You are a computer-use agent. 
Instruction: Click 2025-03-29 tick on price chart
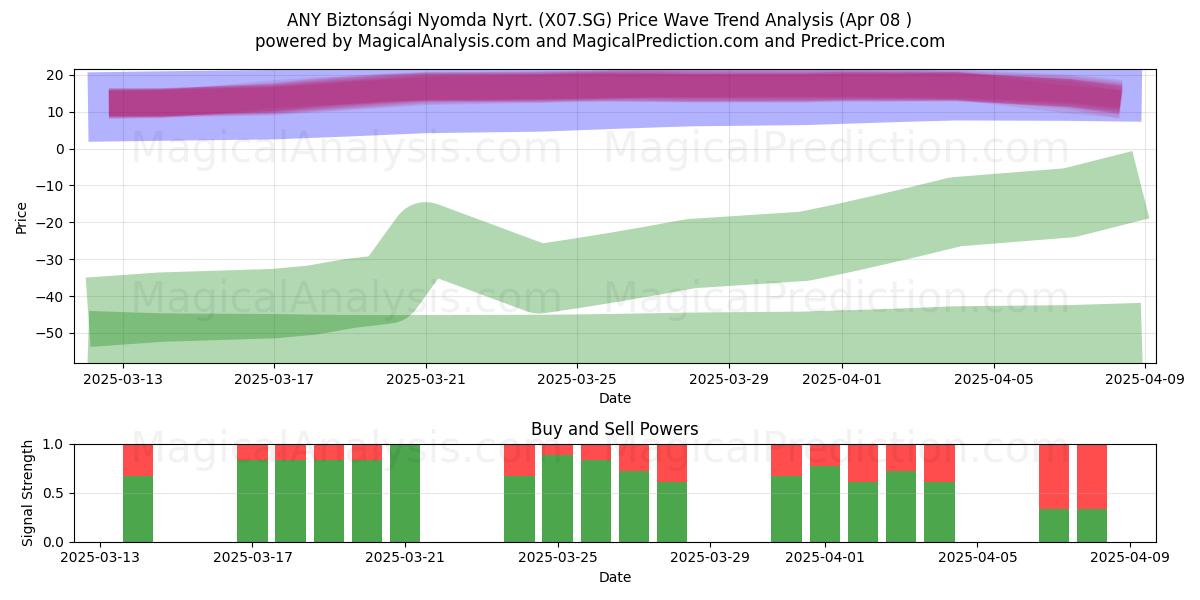729,379
